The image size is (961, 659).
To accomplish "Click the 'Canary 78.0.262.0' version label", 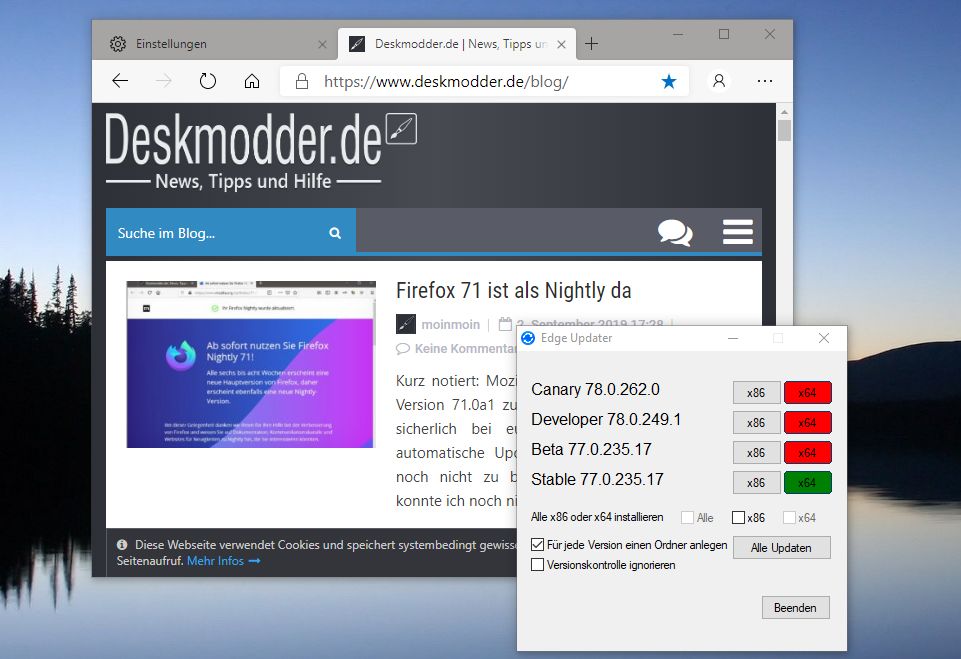I will (x=595, y=390).
